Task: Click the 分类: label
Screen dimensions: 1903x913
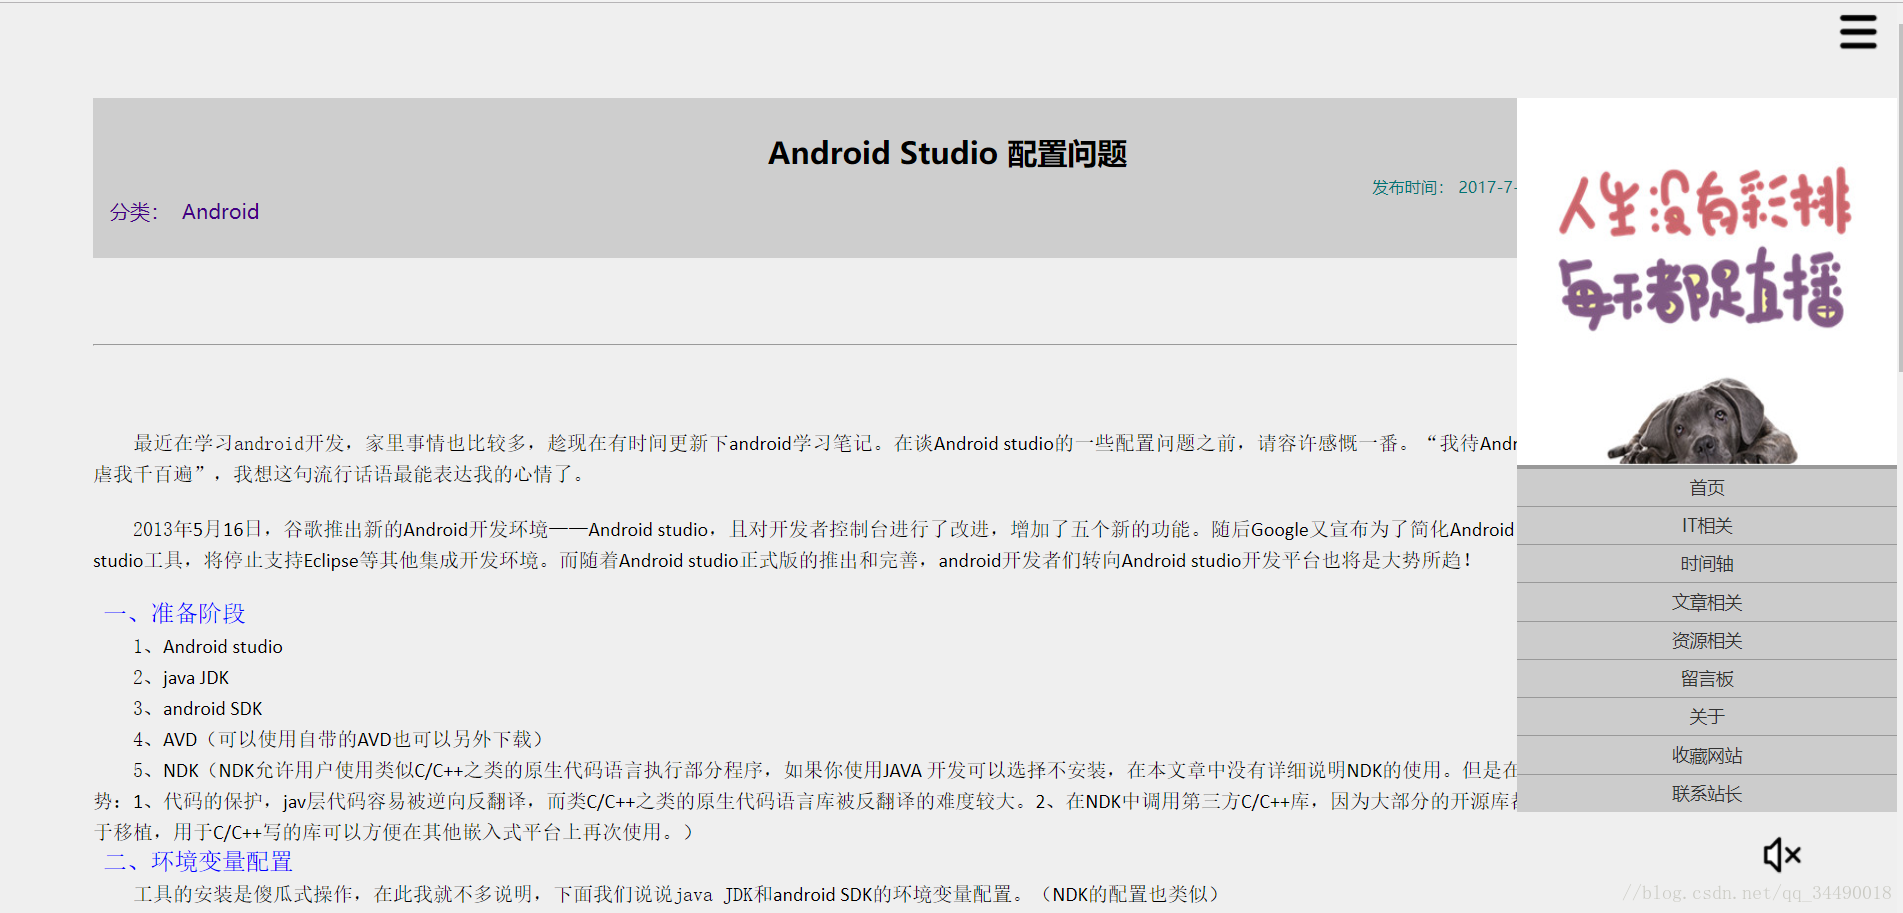Action: point(134,212)
